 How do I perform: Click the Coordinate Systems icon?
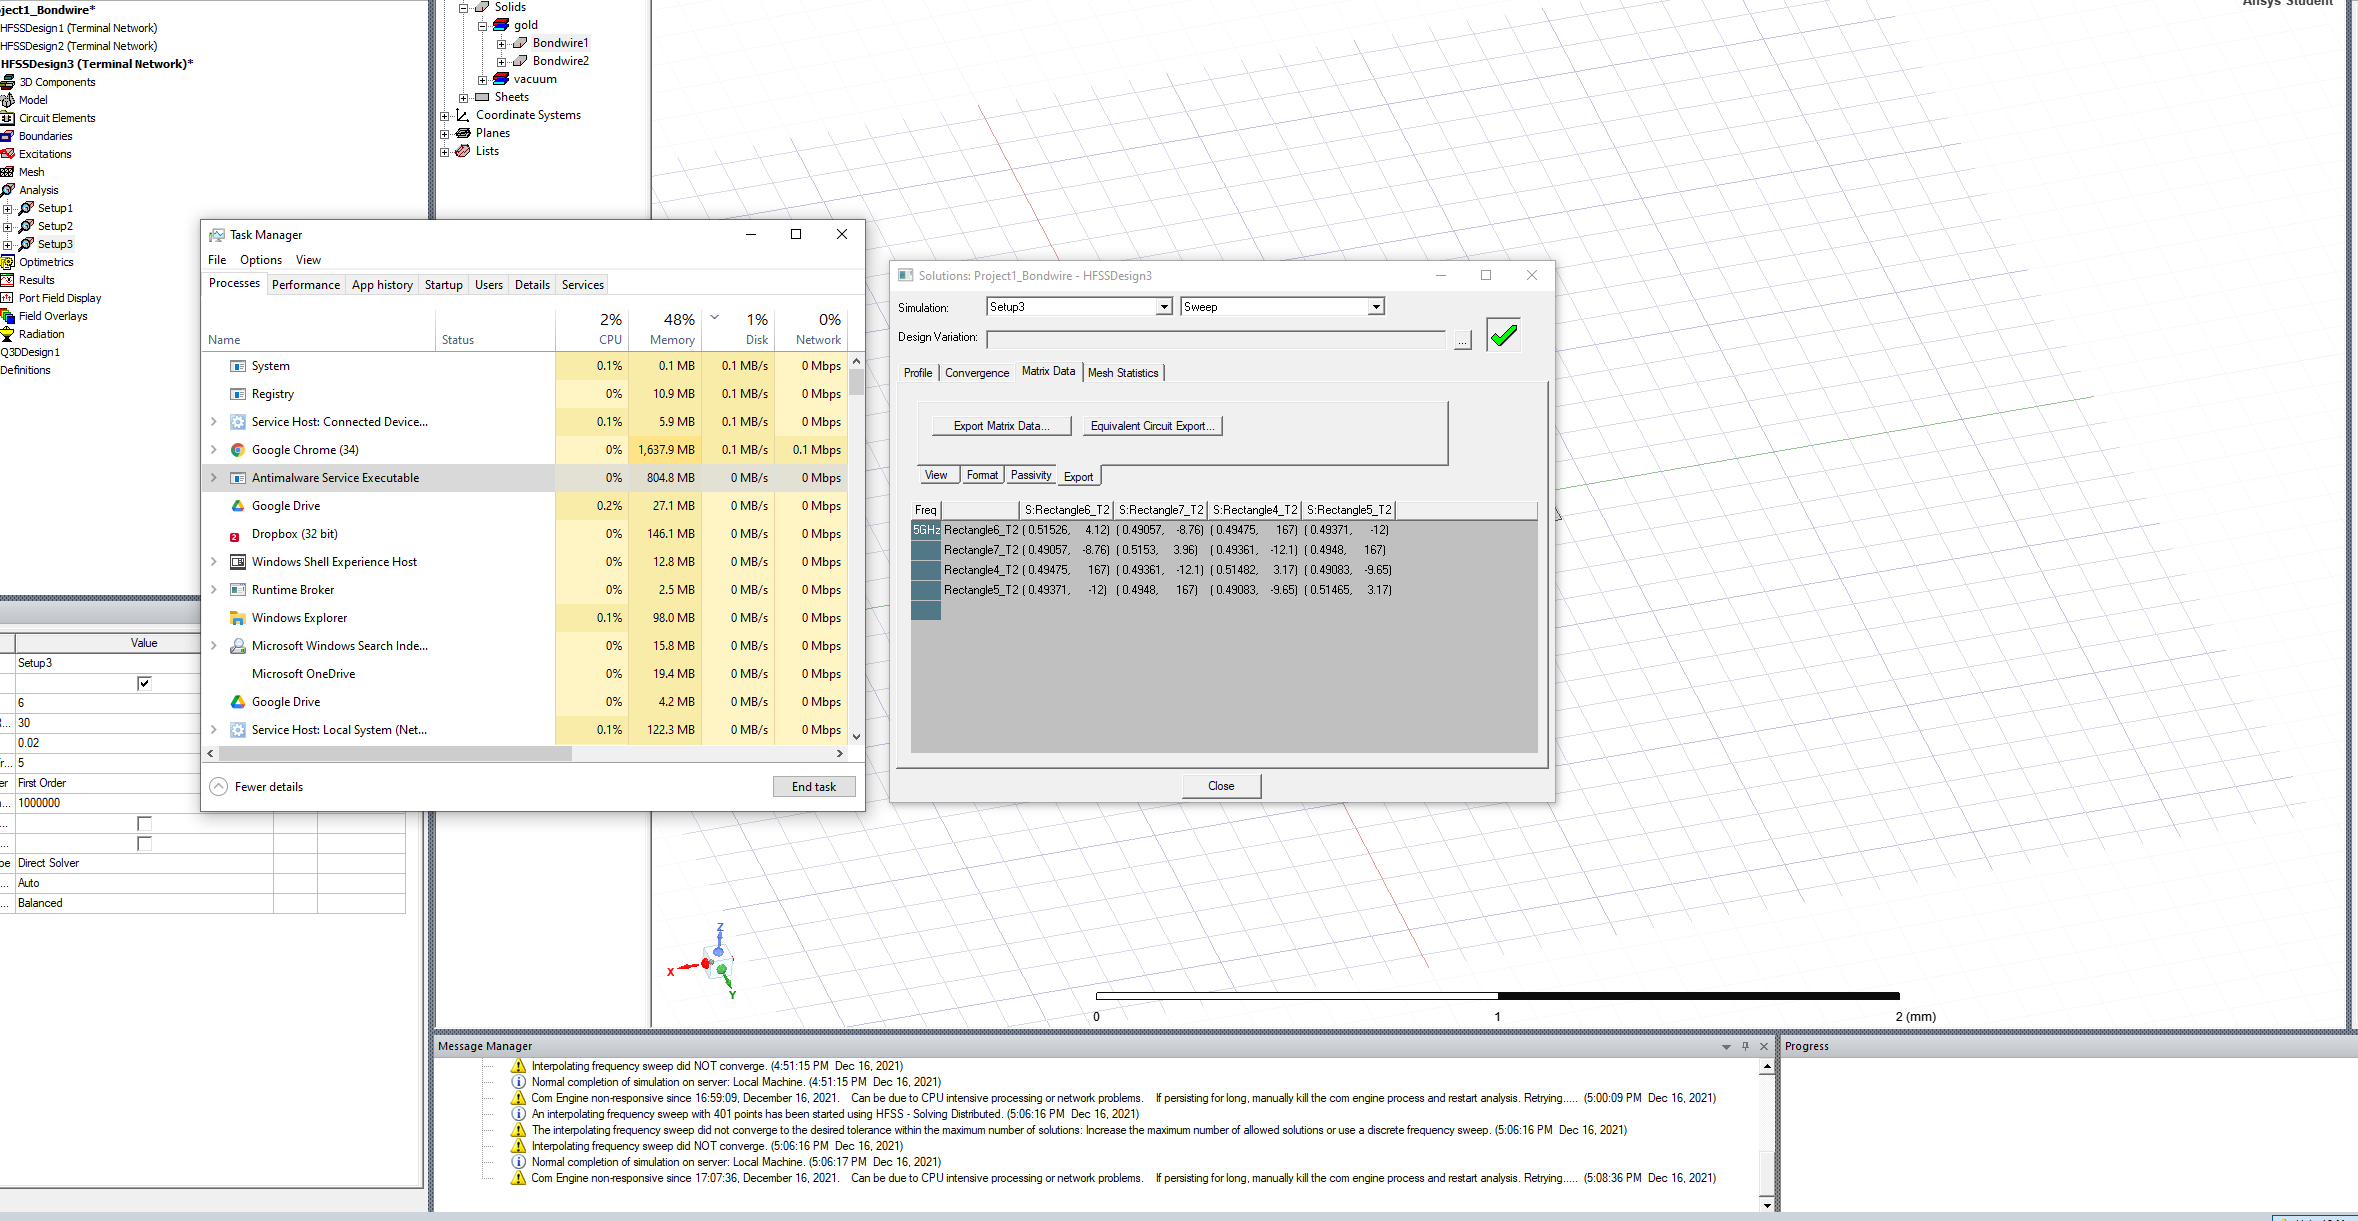463,115
